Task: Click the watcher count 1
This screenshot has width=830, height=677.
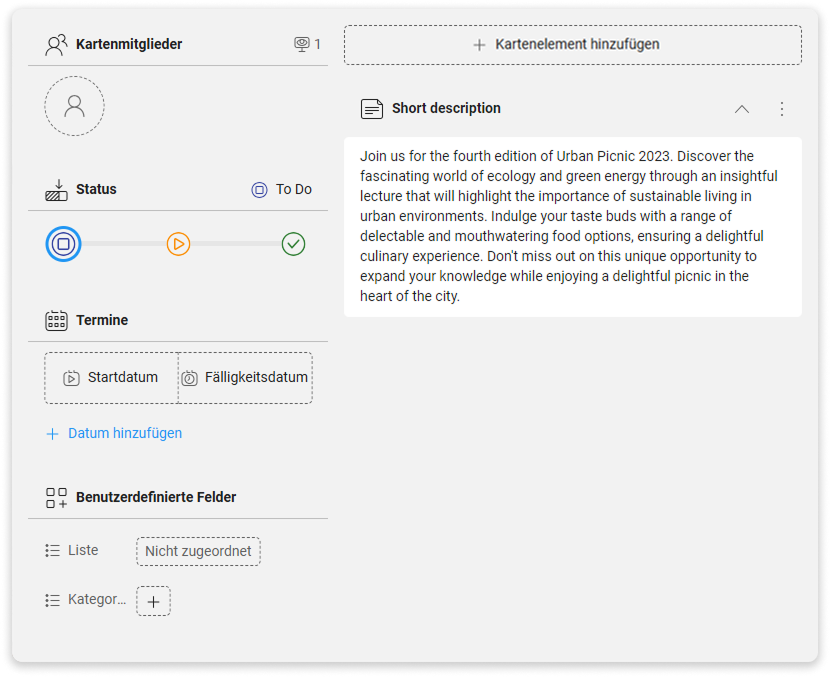Action: pos(318,44)
